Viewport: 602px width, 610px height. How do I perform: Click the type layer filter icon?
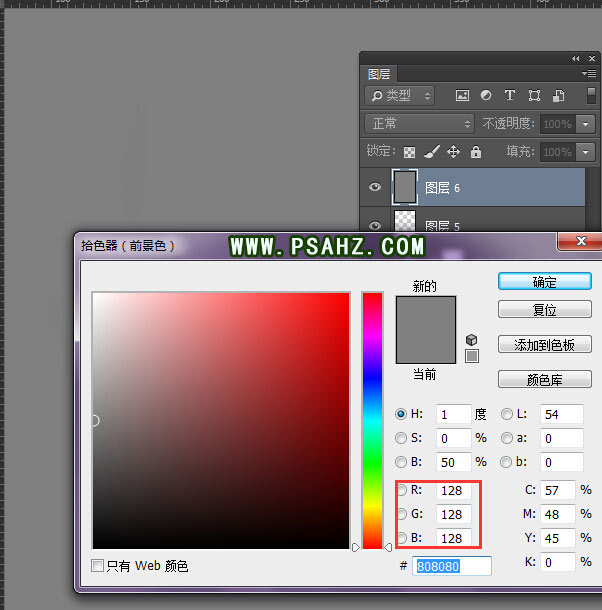coord(510,96)
